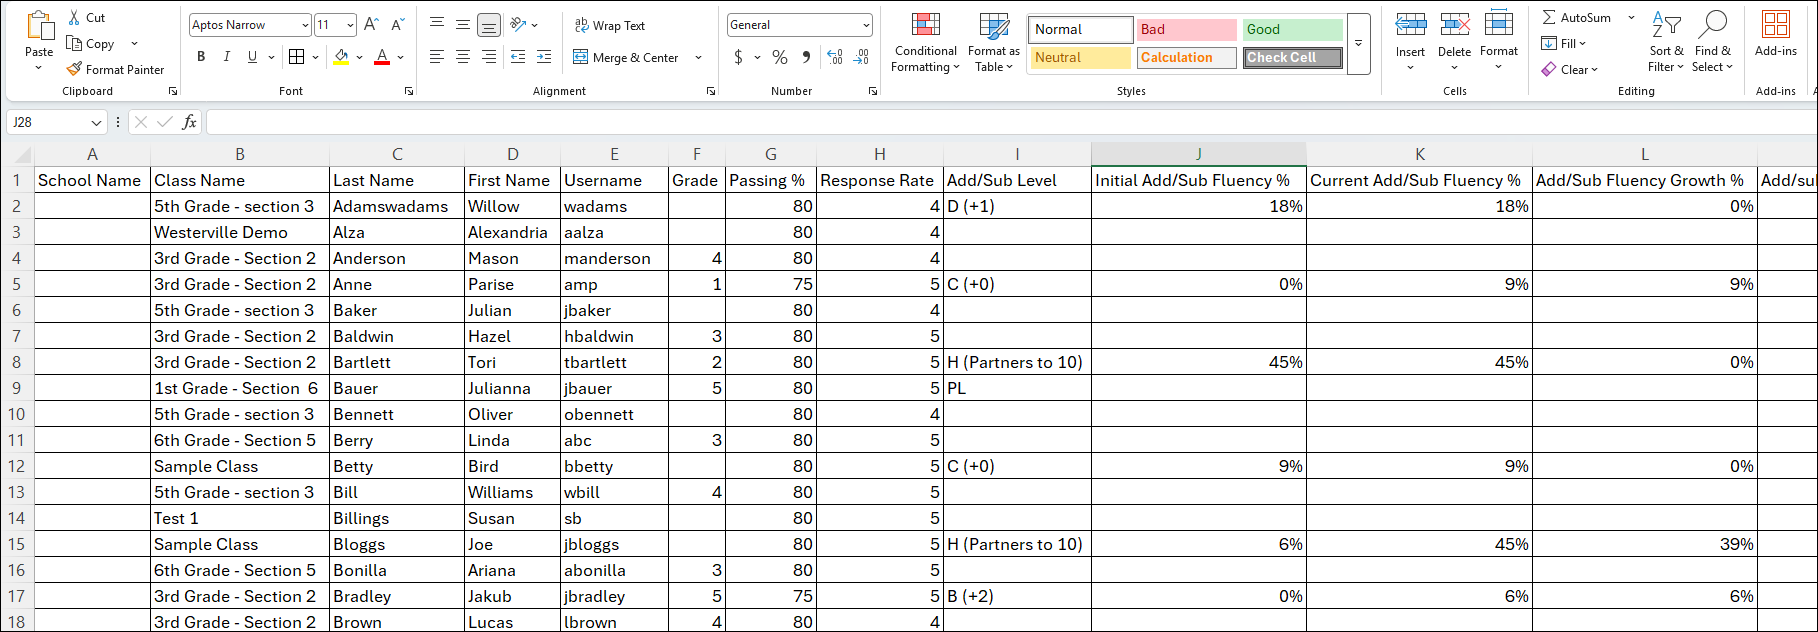The image size is (1818, 632).
Task: Open the Clear menu
Action: [x=1570, y=69]
